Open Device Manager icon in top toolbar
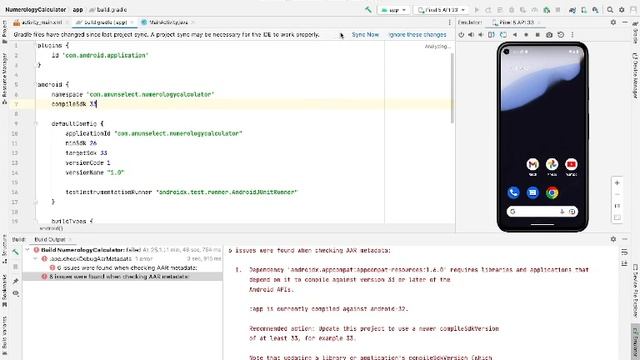640x360 pixels. tap(584, 10)
